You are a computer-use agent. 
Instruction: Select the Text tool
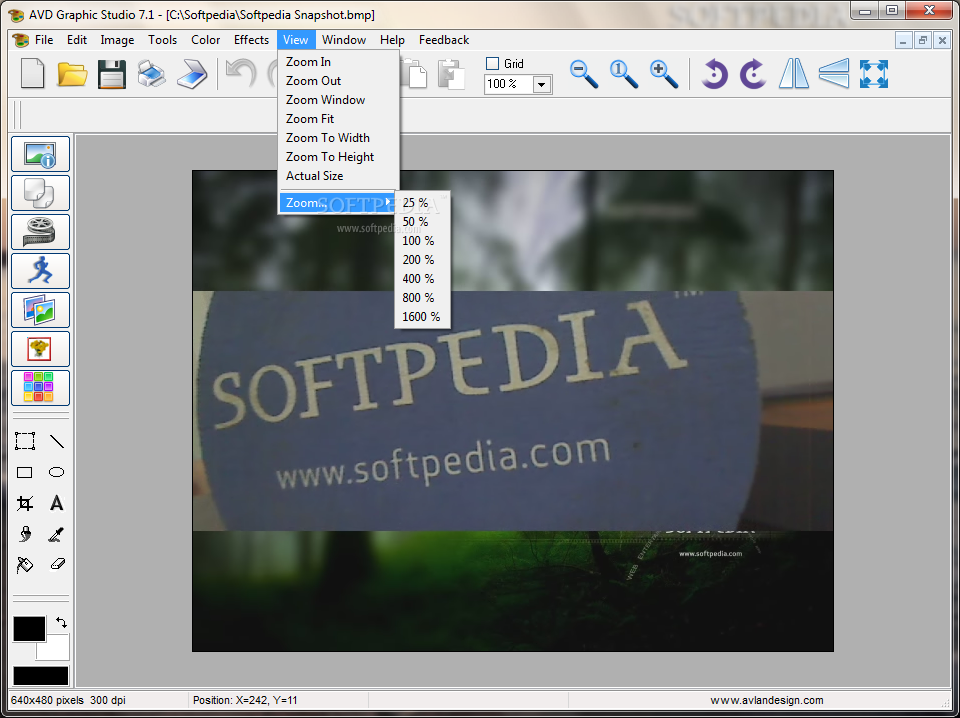click(x=56, y=503)
